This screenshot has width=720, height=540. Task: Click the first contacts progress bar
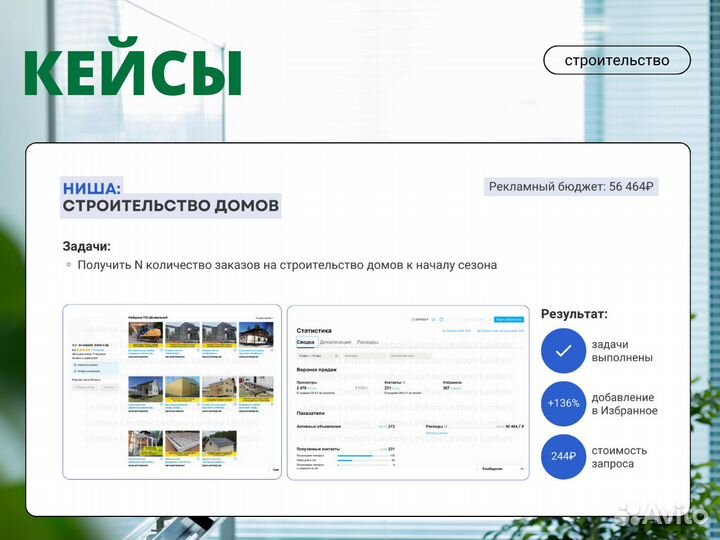coord(363,456)
